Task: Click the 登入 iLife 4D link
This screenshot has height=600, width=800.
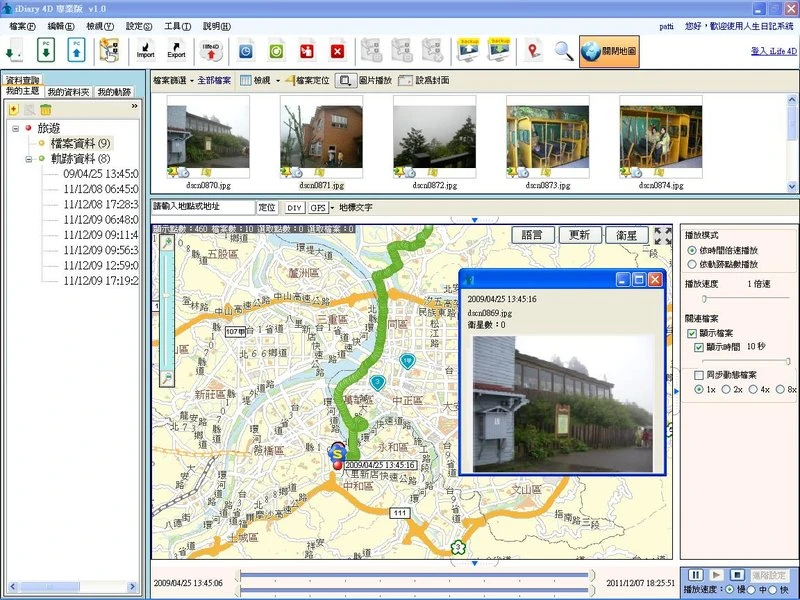Action: point(774,50)
